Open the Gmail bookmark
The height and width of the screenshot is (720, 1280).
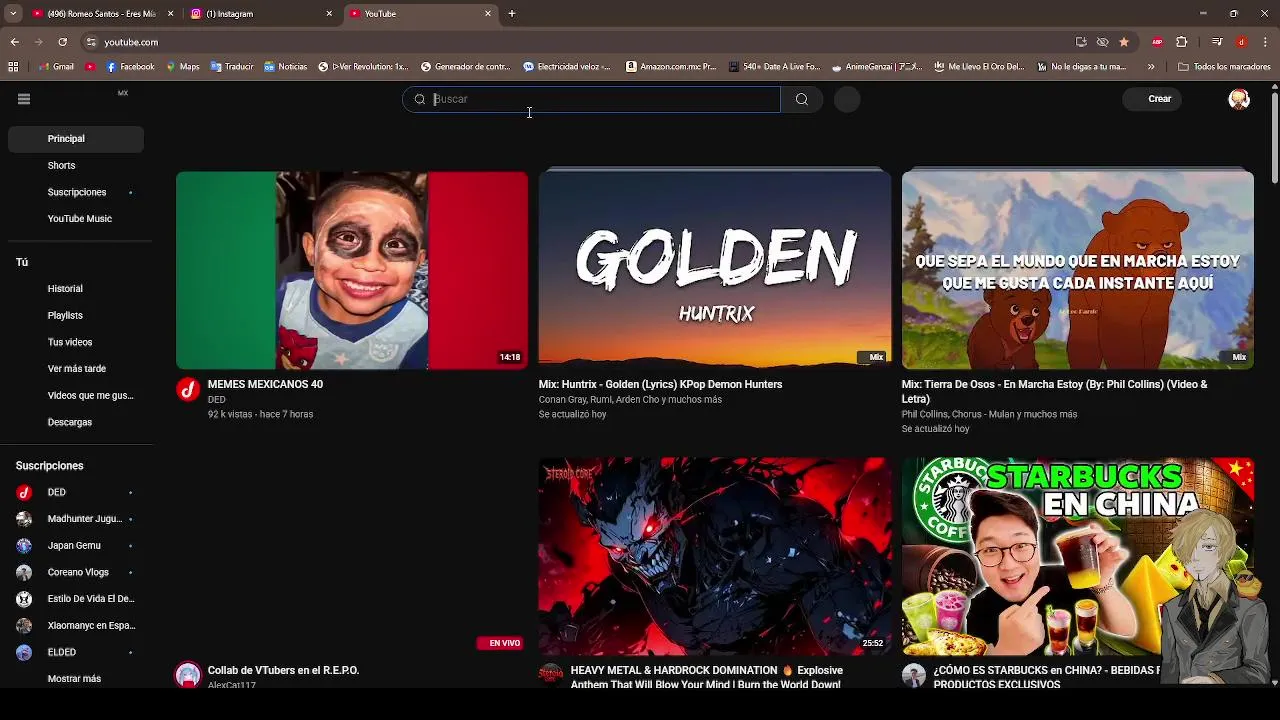[x=56, y=67]
